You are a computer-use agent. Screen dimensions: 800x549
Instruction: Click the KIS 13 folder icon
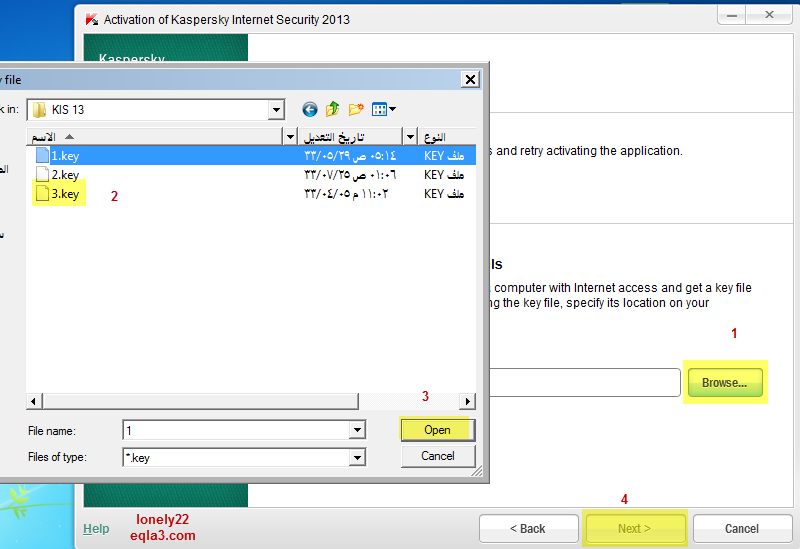(39, 110)
